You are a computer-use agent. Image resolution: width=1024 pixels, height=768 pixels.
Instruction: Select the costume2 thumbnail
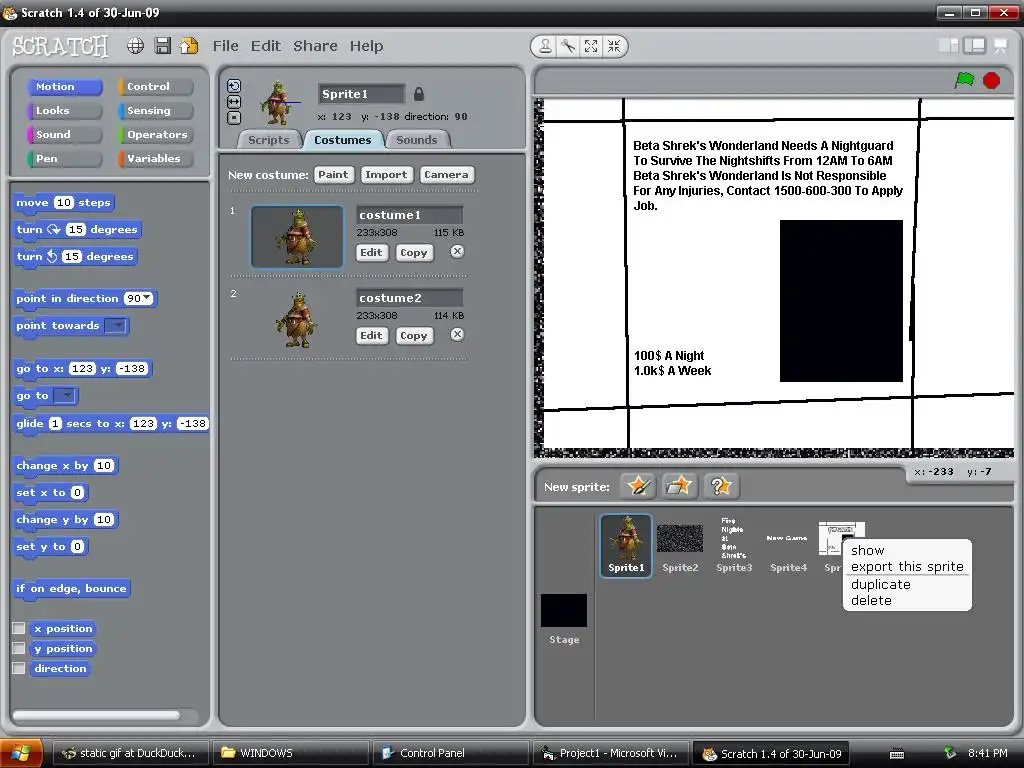tap(297, 320)
